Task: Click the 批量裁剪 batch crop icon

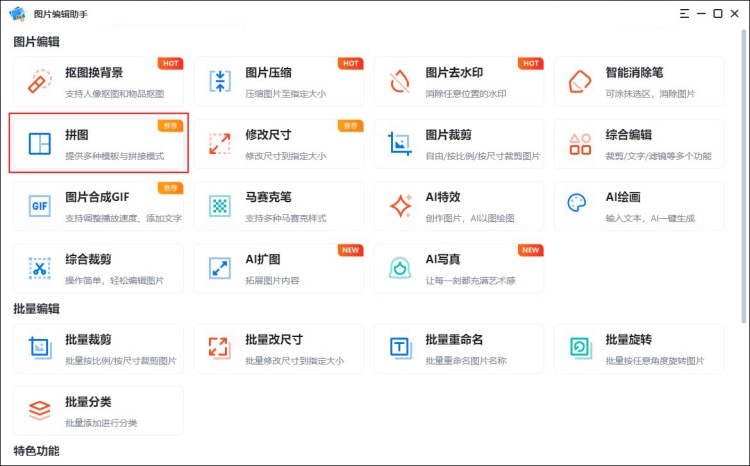Action: click(x=40, y=348)
